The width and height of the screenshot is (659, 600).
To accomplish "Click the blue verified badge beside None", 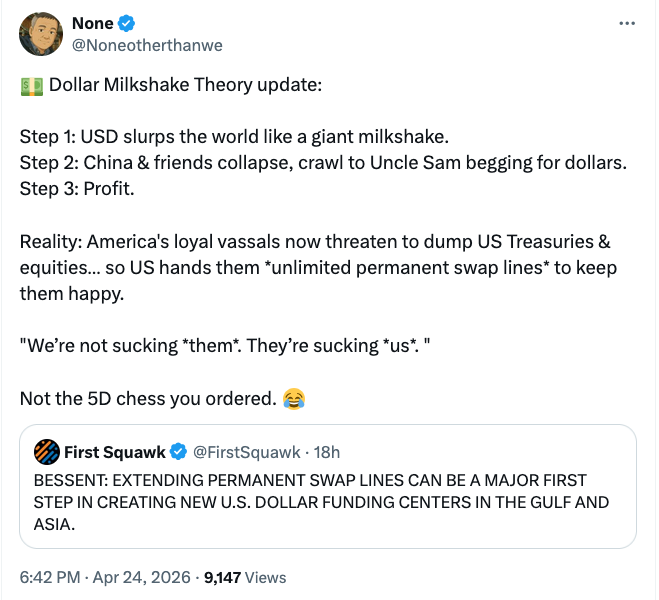I will point(127,24).
